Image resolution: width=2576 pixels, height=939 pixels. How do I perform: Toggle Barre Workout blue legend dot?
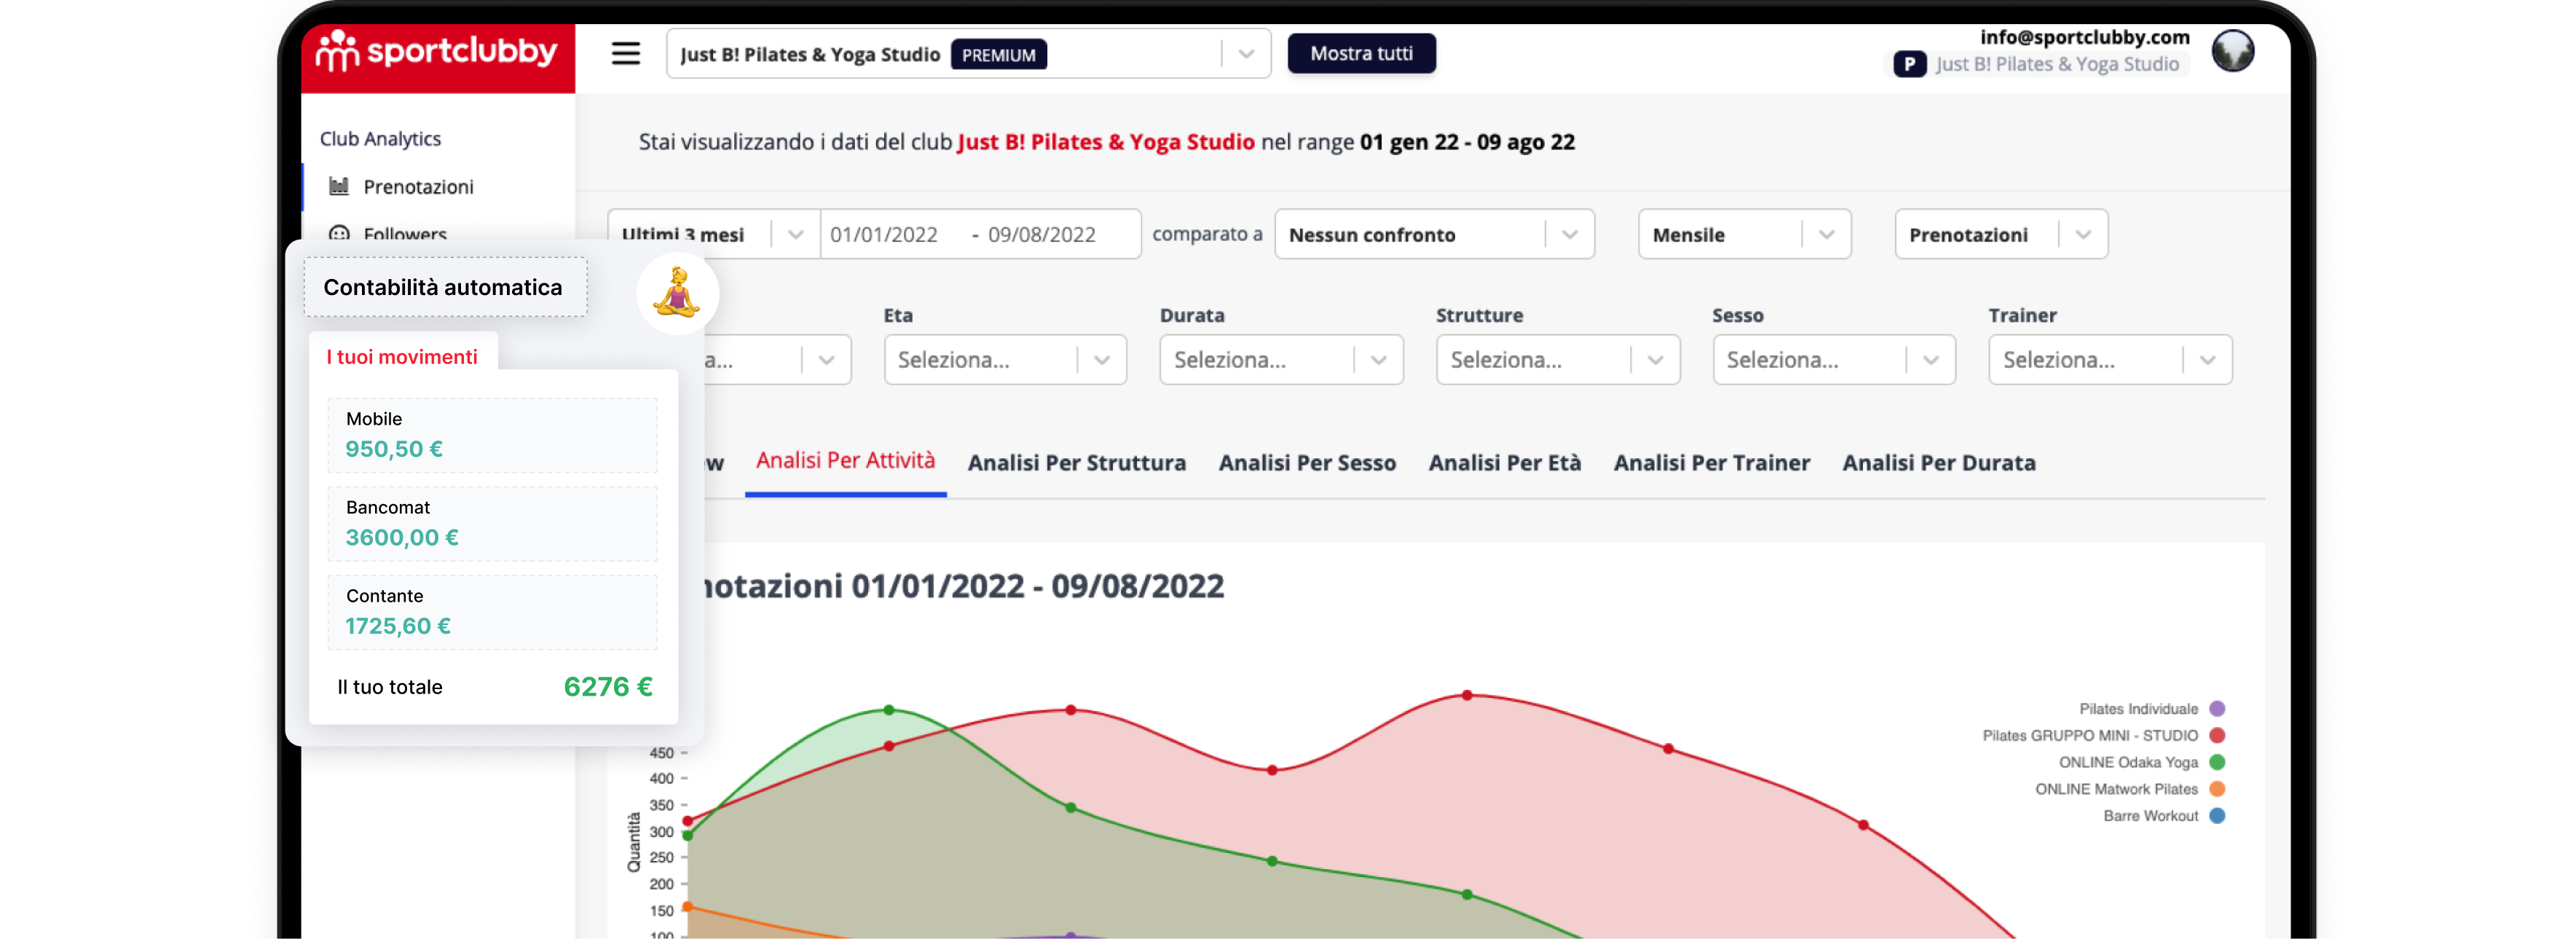click(2216, 816)
